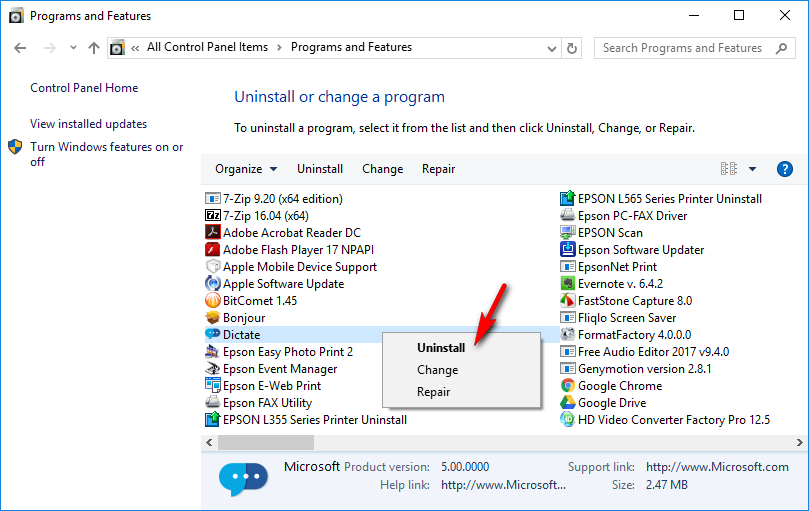The width and height of the screenshot is (809, 511).
Task: Open Turn Windows features on or off
Action: click(x=106, y=154)
